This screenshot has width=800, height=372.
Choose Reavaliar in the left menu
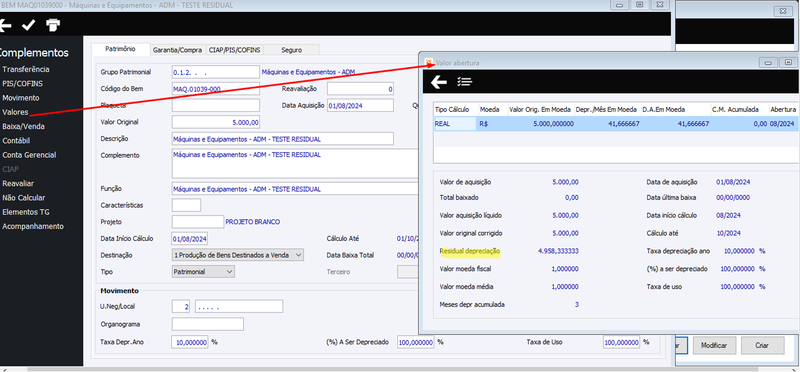click(x=18, y=183)
